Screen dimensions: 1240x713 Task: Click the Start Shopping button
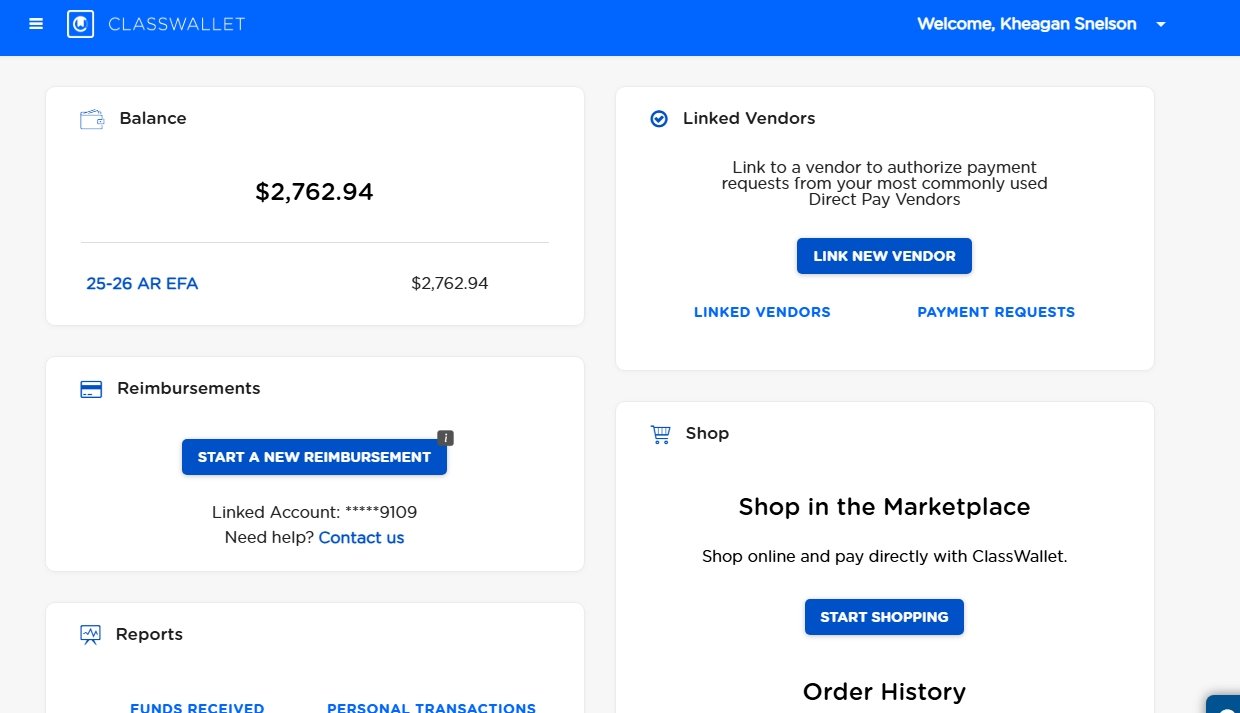point(884,617)
